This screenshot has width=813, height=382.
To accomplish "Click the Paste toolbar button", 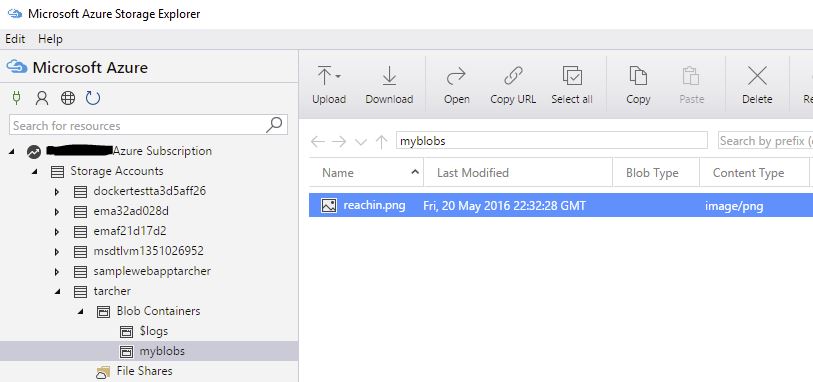I will tap(691, 85).
